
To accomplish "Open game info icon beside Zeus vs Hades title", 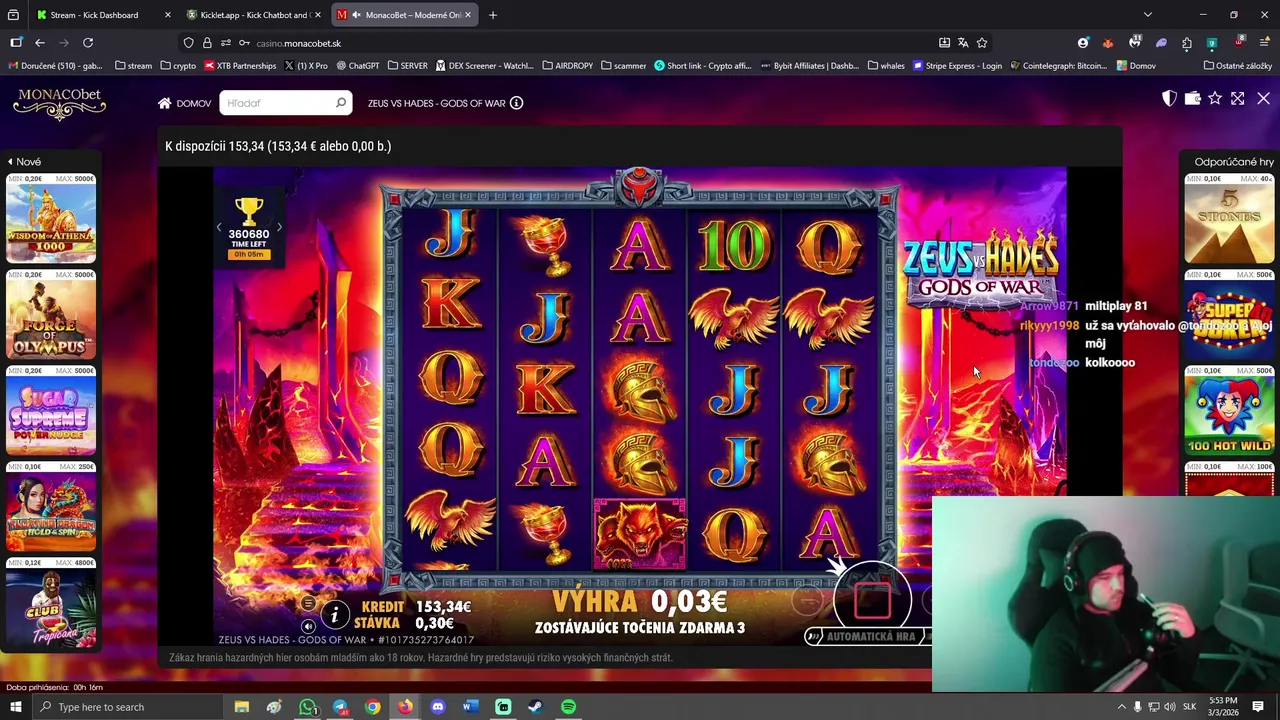I will pyautogui.click(x=516, y=103).
